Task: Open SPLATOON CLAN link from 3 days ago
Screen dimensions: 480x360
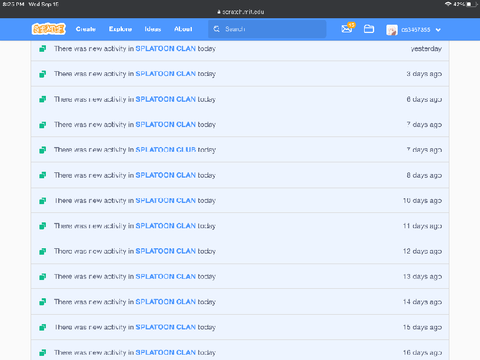Action: (166, 74)
